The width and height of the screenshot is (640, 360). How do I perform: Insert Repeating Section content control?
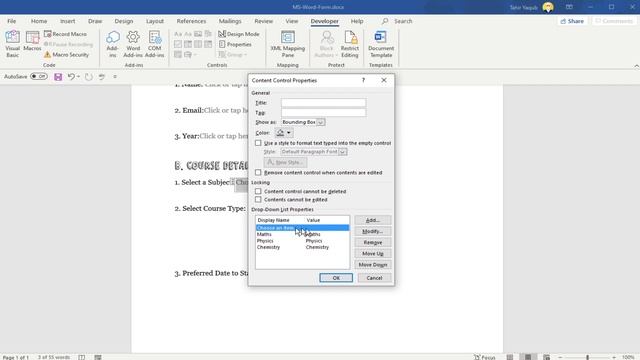coord(178,54)
